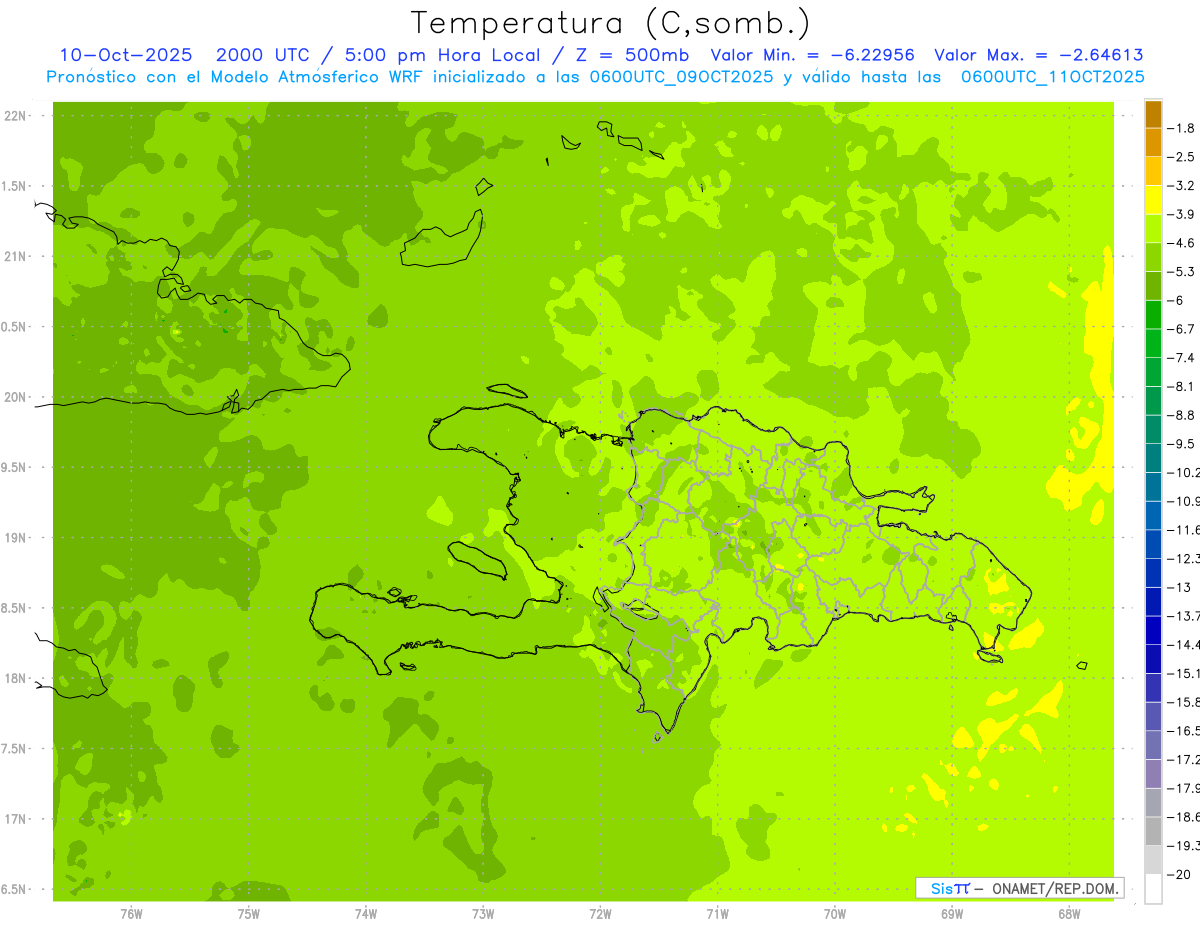Click the -7.4 colorbar value
The height and width of the screenshot is (927, 1200).
(x=1180, y=358)
